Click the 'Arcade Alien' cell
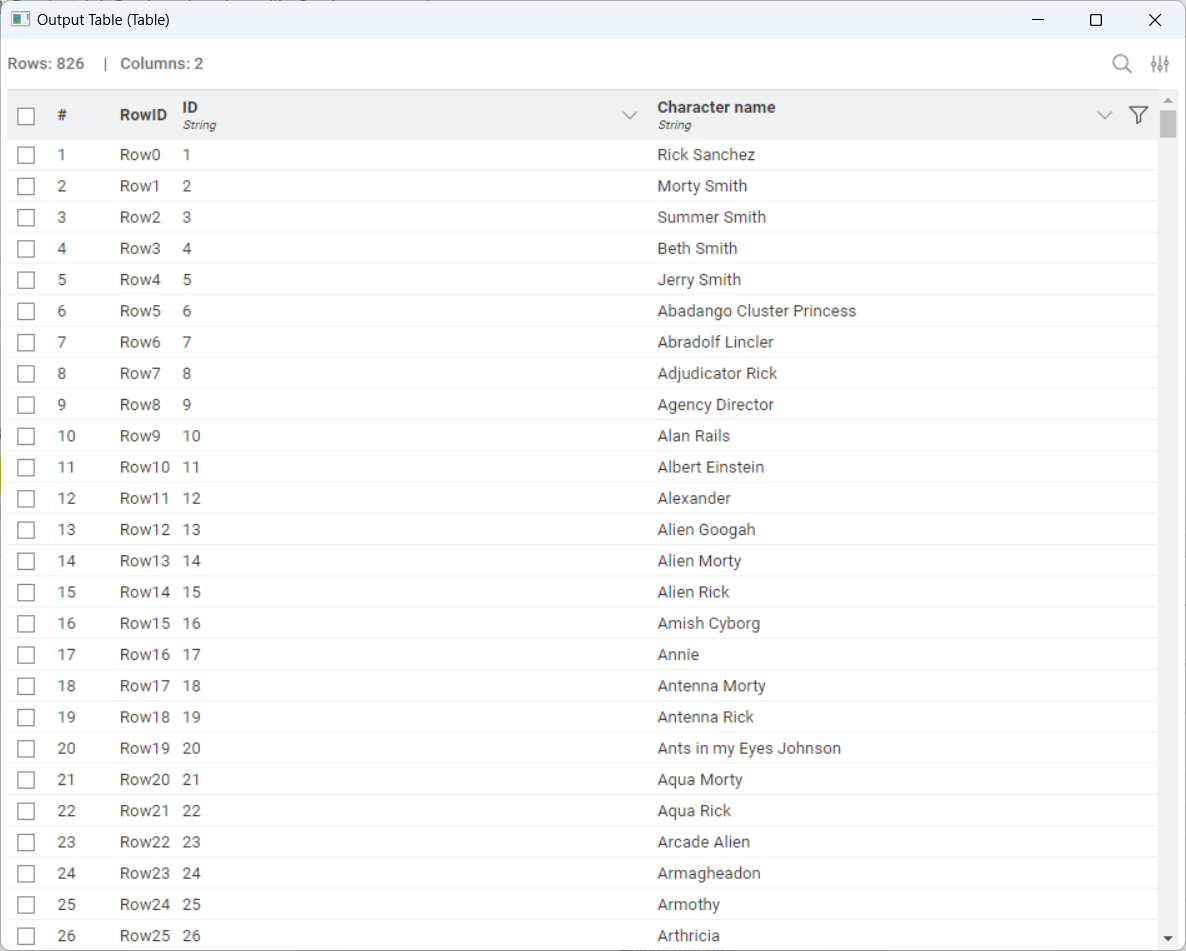This screenshot has height=951, width=1186. tap(703, 842)
